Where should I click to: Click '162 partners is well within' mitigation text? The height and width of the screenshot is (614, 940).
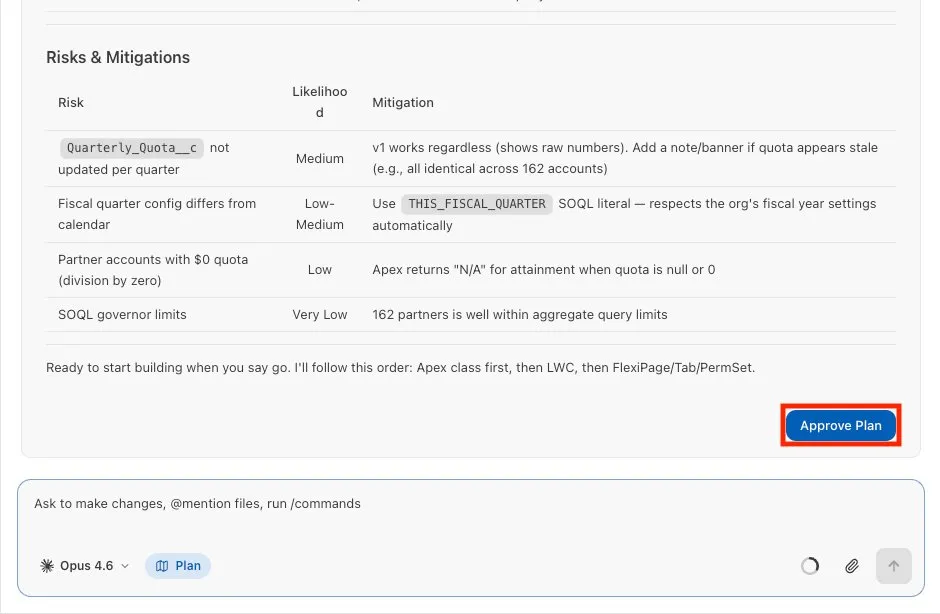[520, 314]
